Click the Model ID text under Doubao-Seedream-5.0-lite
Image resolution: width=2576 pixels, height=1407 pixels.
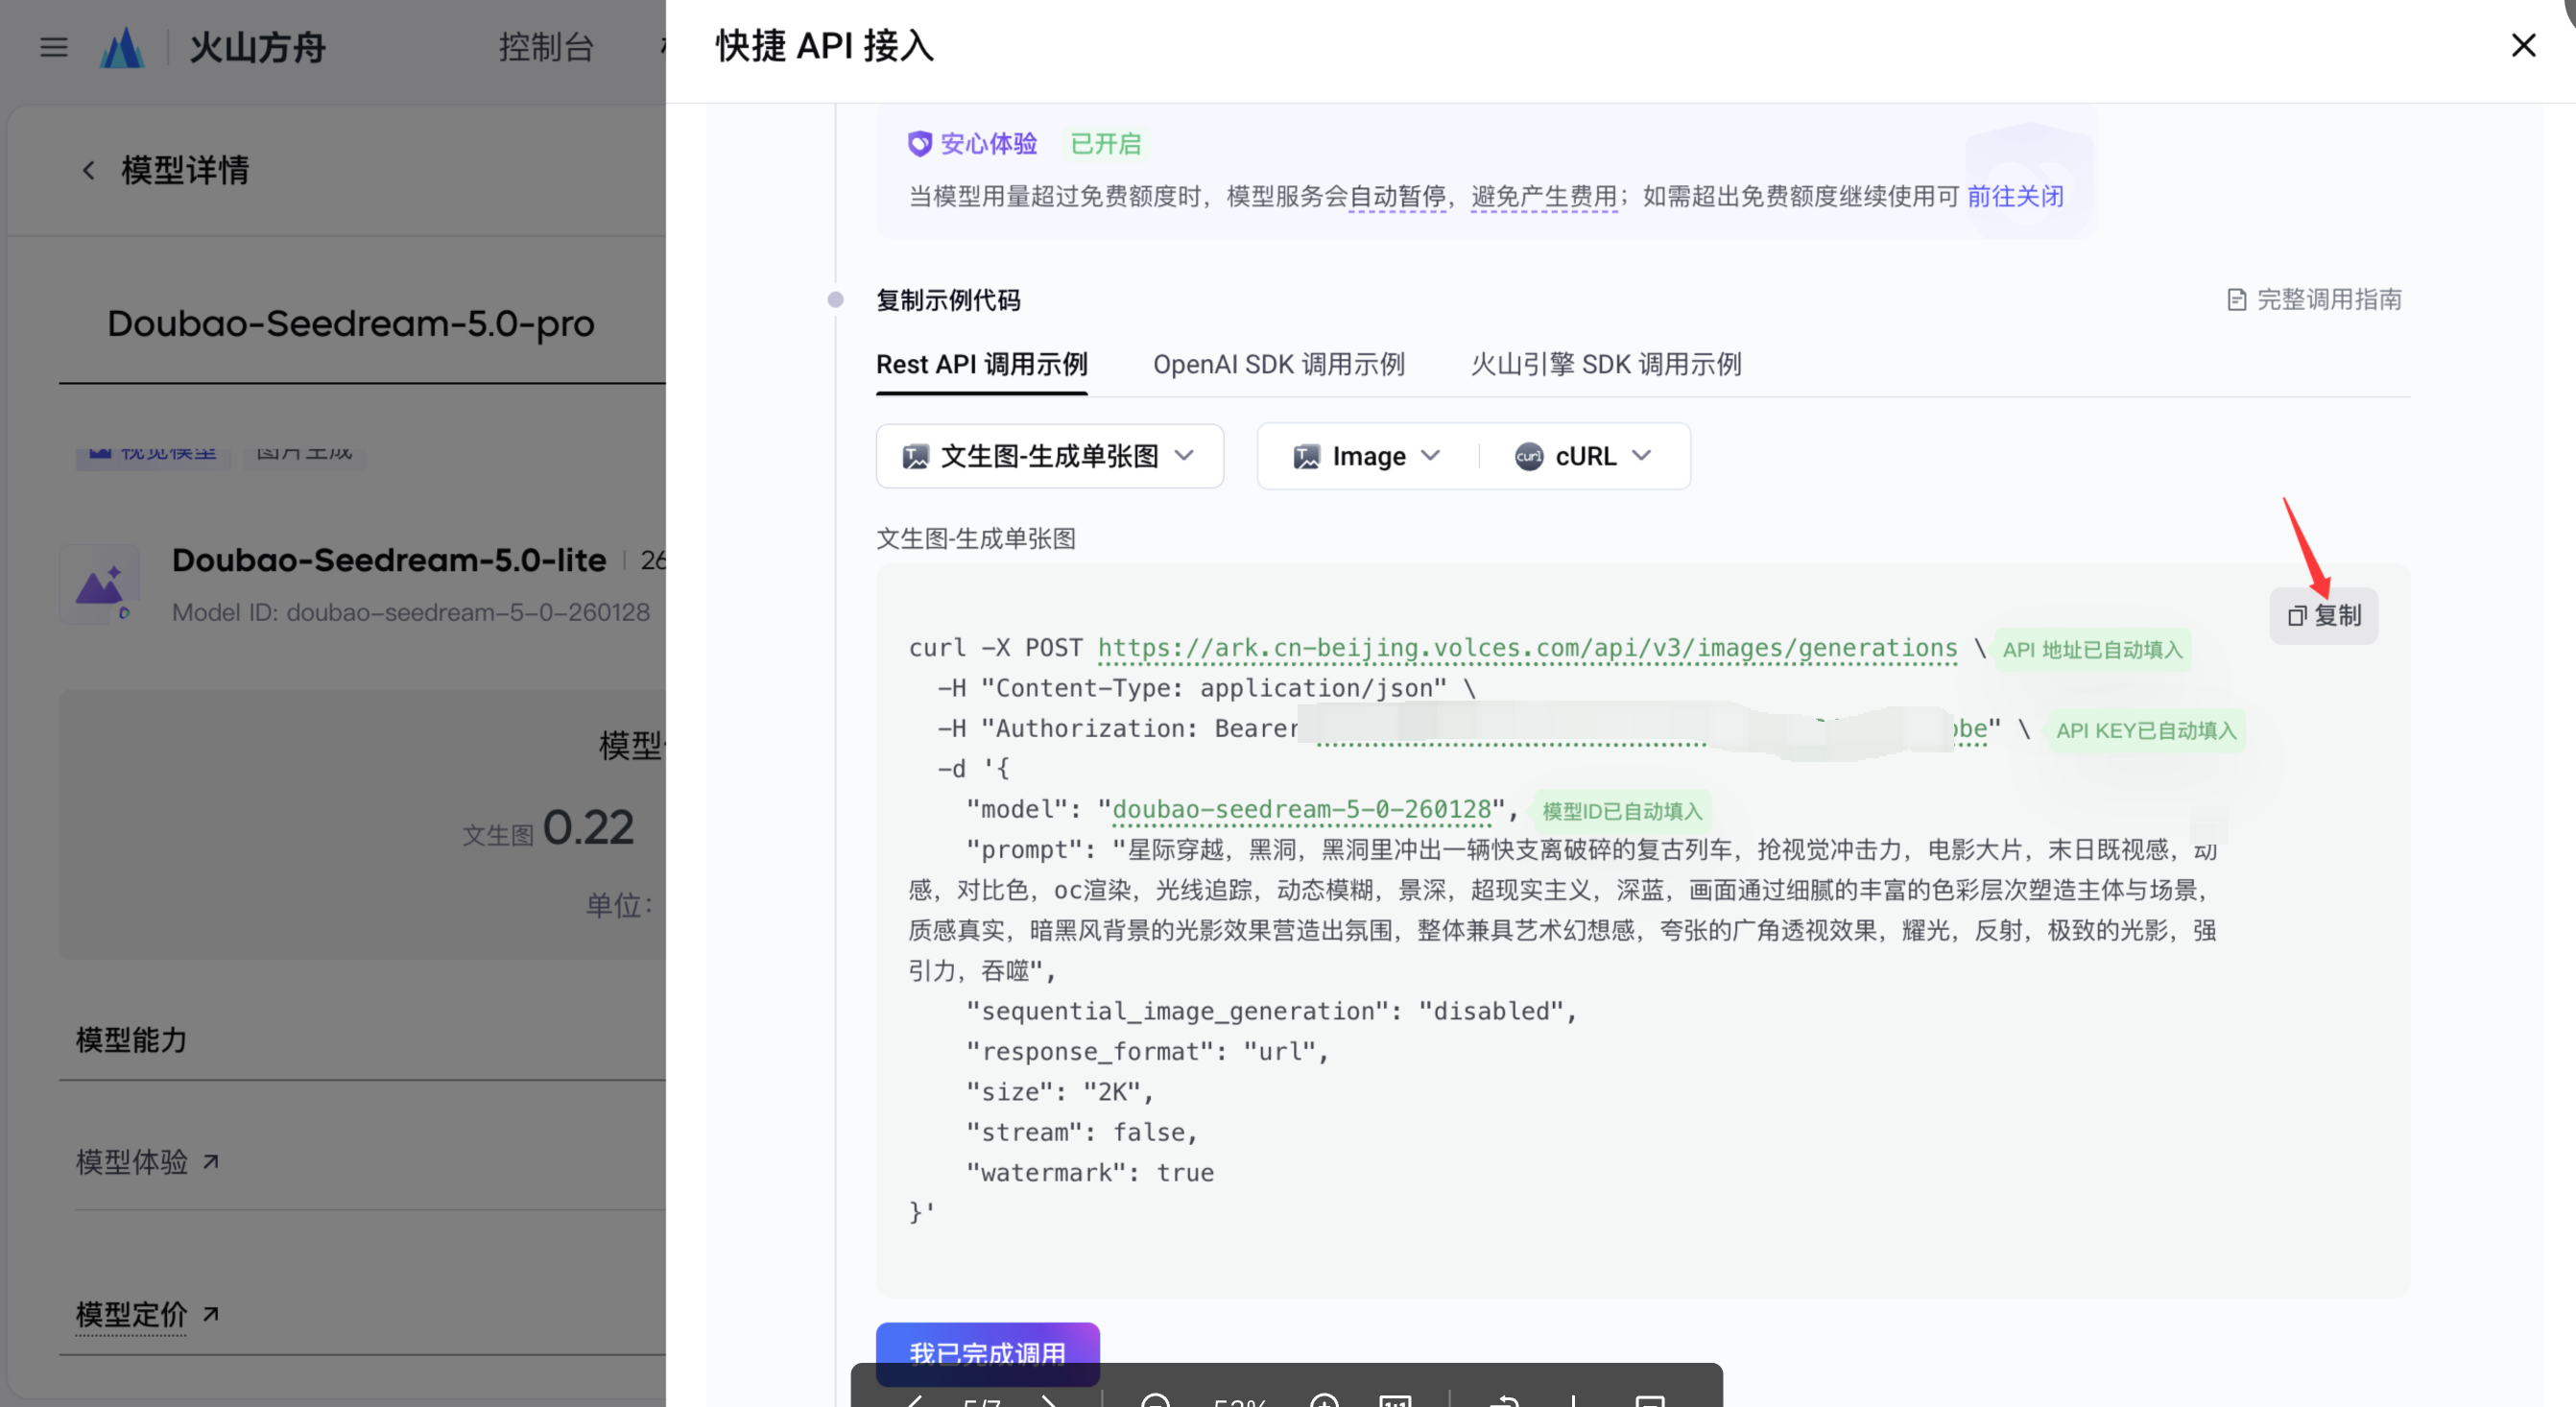click(x=410, y=612)
